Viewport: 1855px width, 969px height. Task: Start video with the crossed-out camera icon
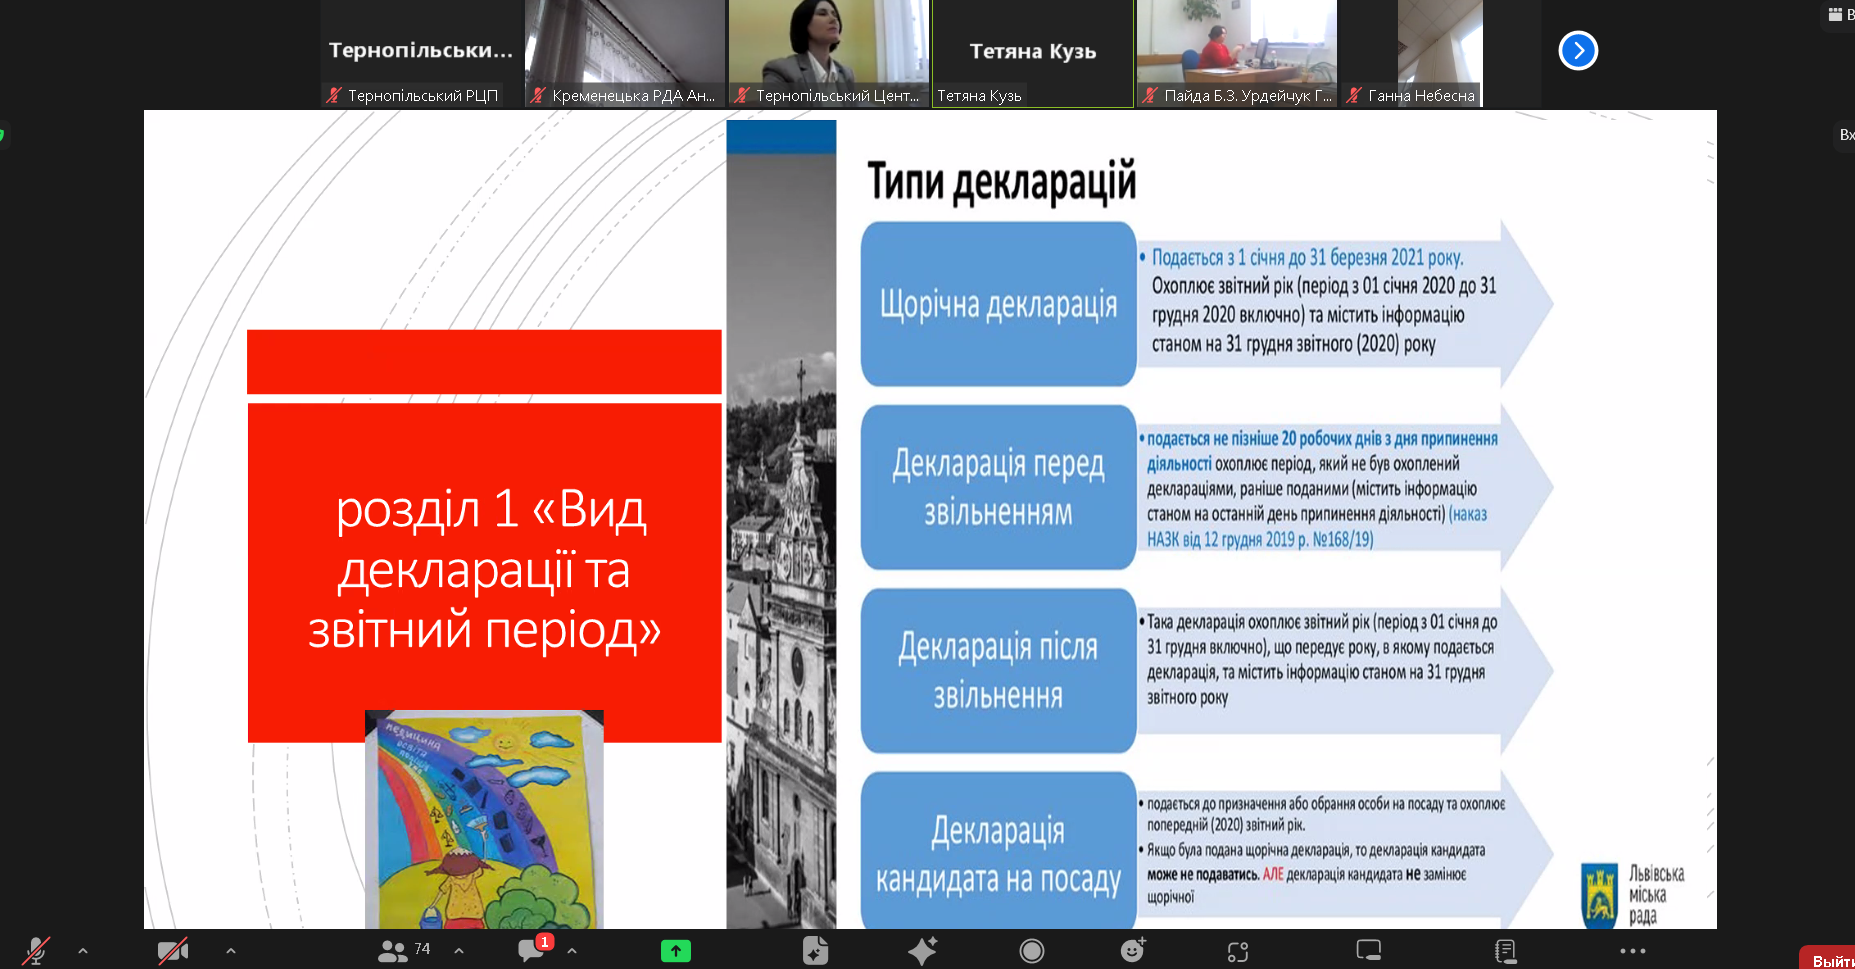pyautogui.click(x=173, y=951)
